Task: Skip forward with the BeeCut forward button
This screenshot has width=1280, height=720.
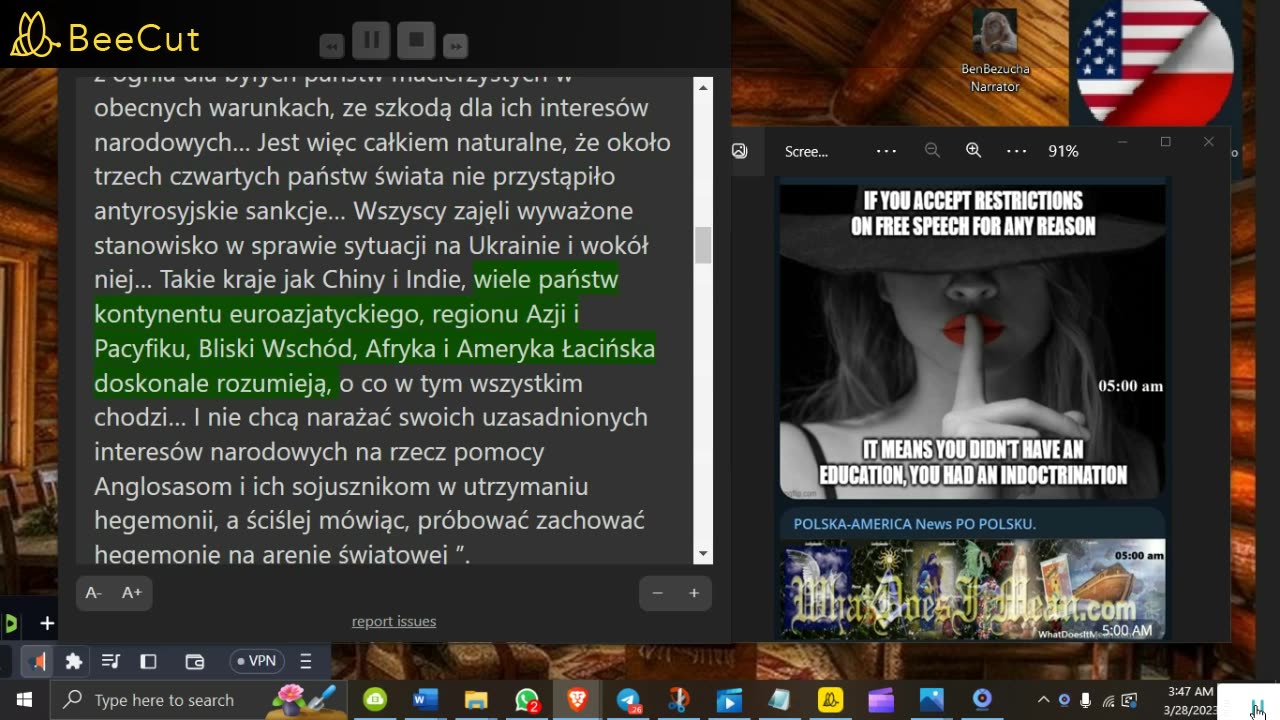Action: click(x=455, y=46)
